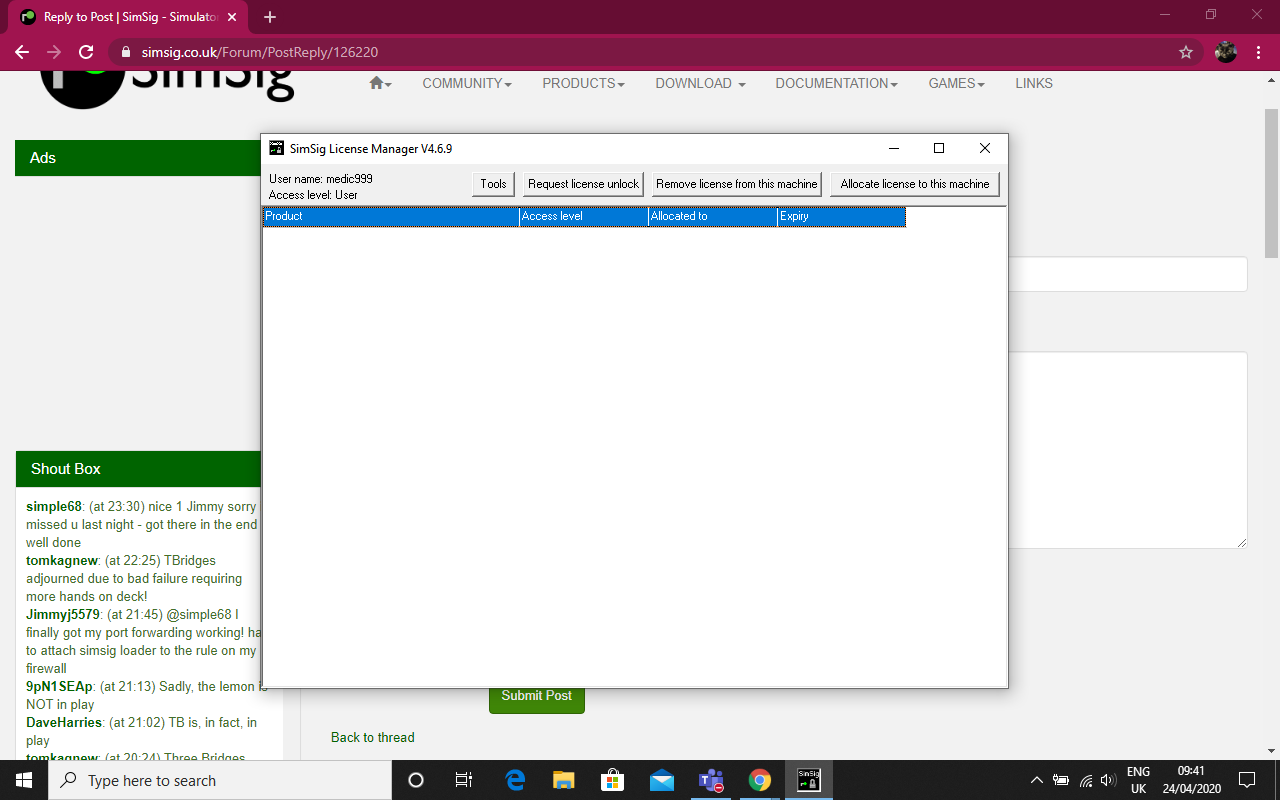Open the Windows notification center
This screenshot has width=1280, height=800.
tap(1247, 780)
